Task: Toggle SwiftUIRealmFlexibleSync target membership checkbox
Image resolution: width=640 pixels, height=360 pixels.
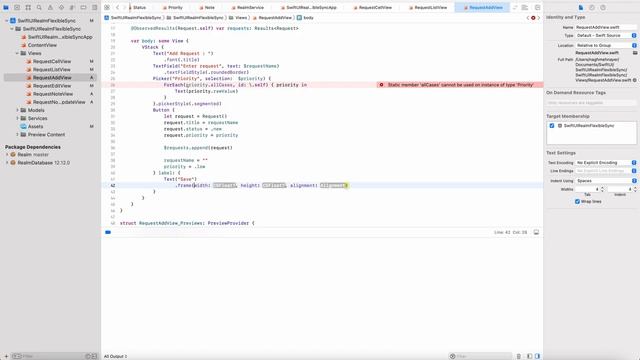Action: [552, 126]
